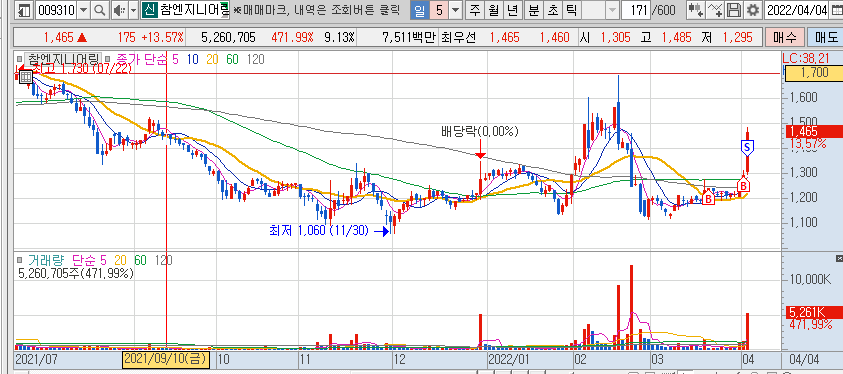Click the volume 5,260,705 value
Viewport: 843px width, 374px height.
point(228,37)
